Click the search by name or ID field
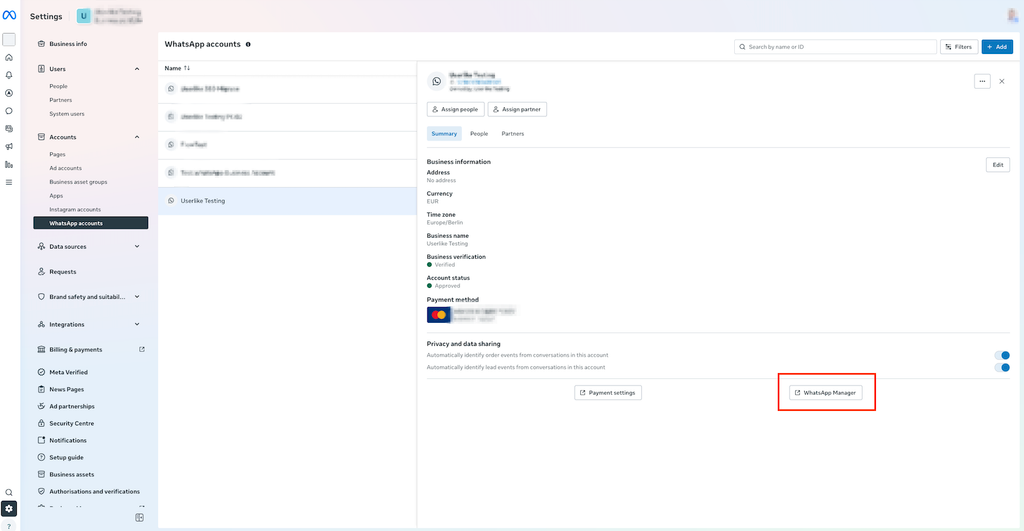Image resolution: width=1024 pixels, height=531 pixels. pyautogui.click(x=835, y=47)
